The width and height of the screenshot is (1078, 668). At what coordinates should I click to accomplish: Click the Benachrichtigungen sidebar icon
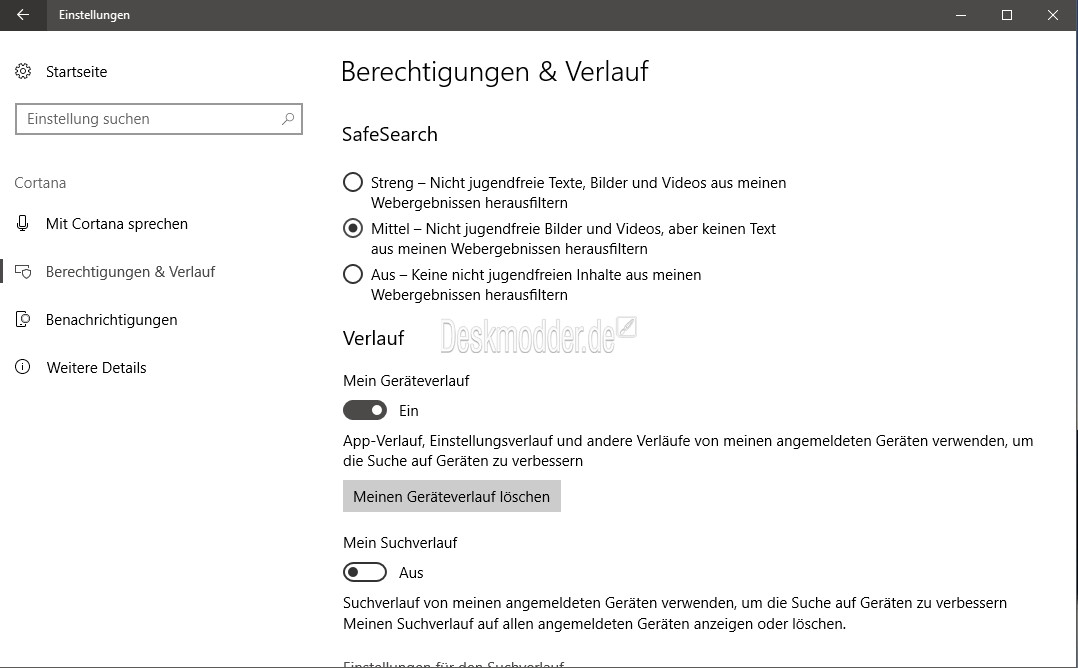(23, 320)
